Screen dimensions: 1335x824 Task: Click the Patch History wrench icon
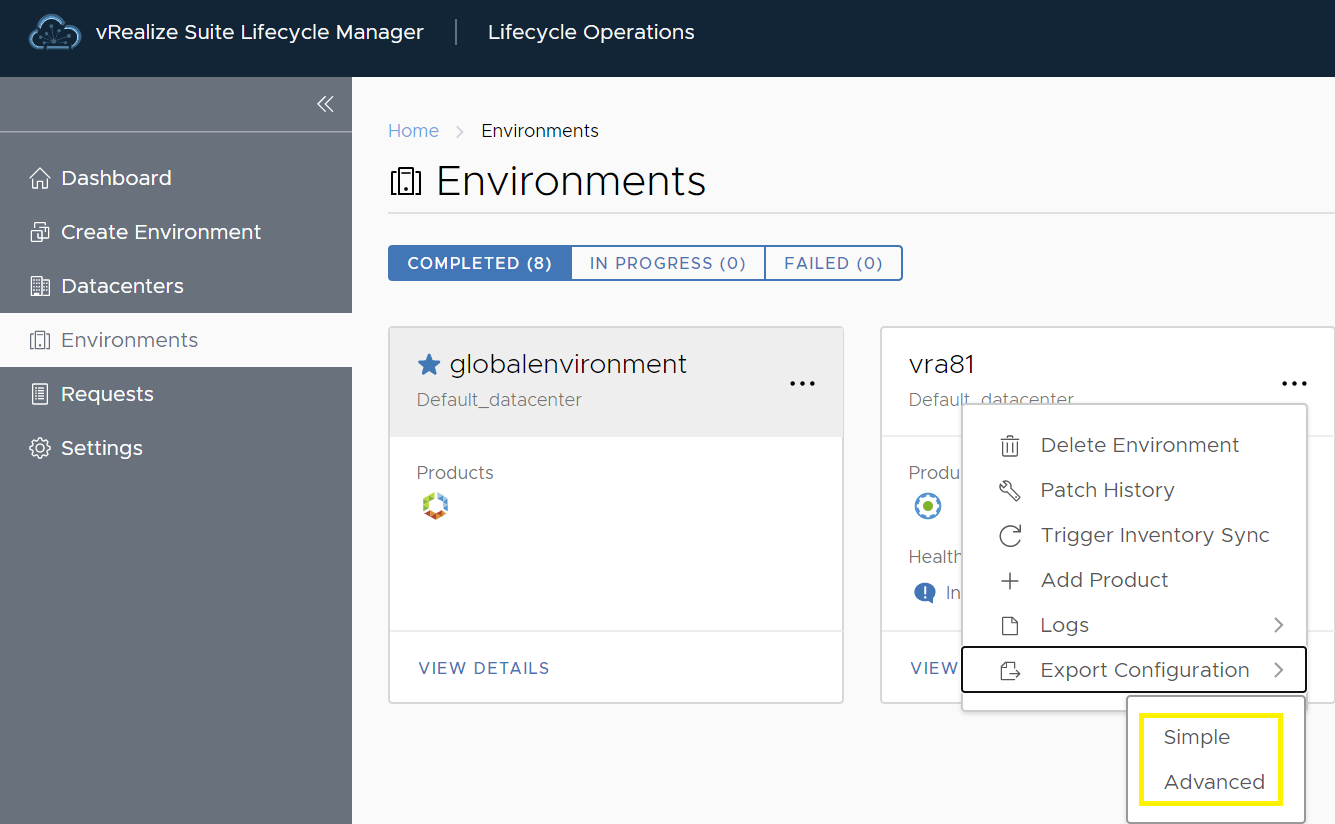tap(1009, 490)
